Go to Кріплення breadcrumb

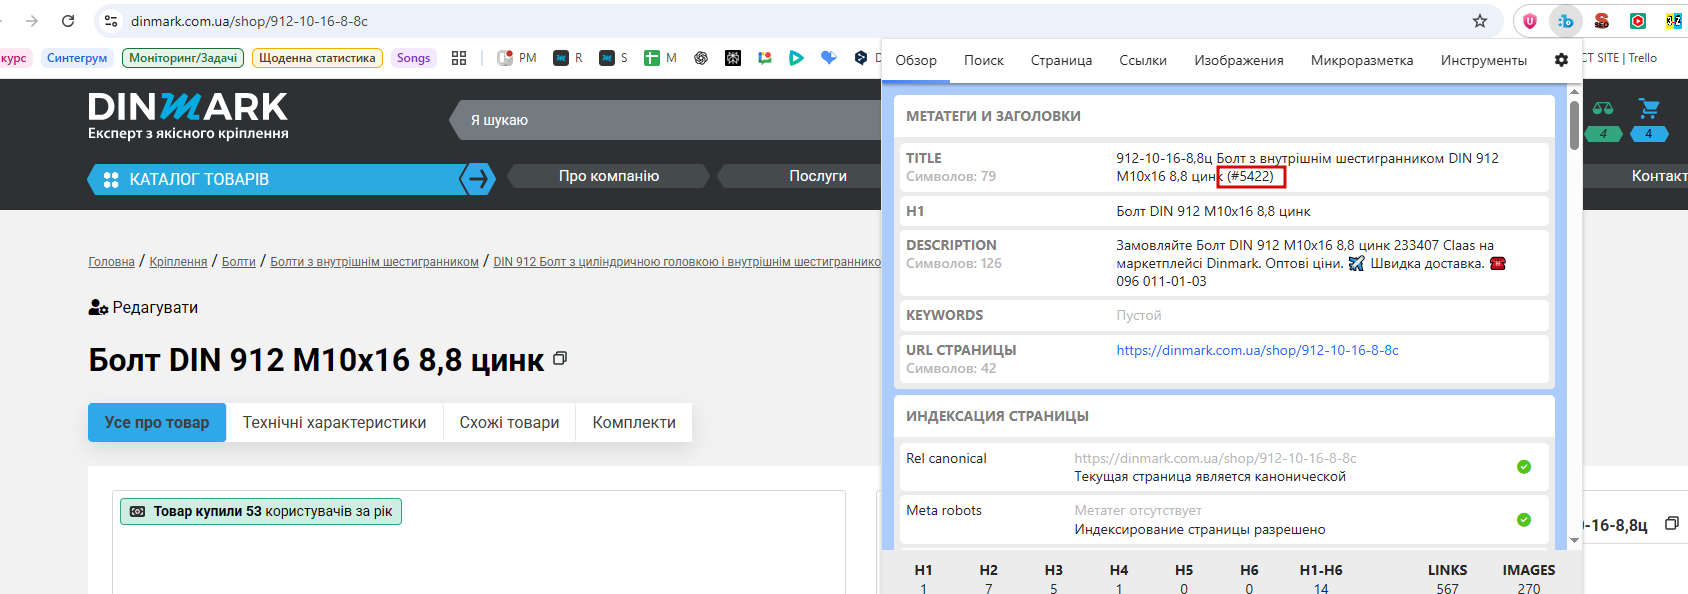178,262
